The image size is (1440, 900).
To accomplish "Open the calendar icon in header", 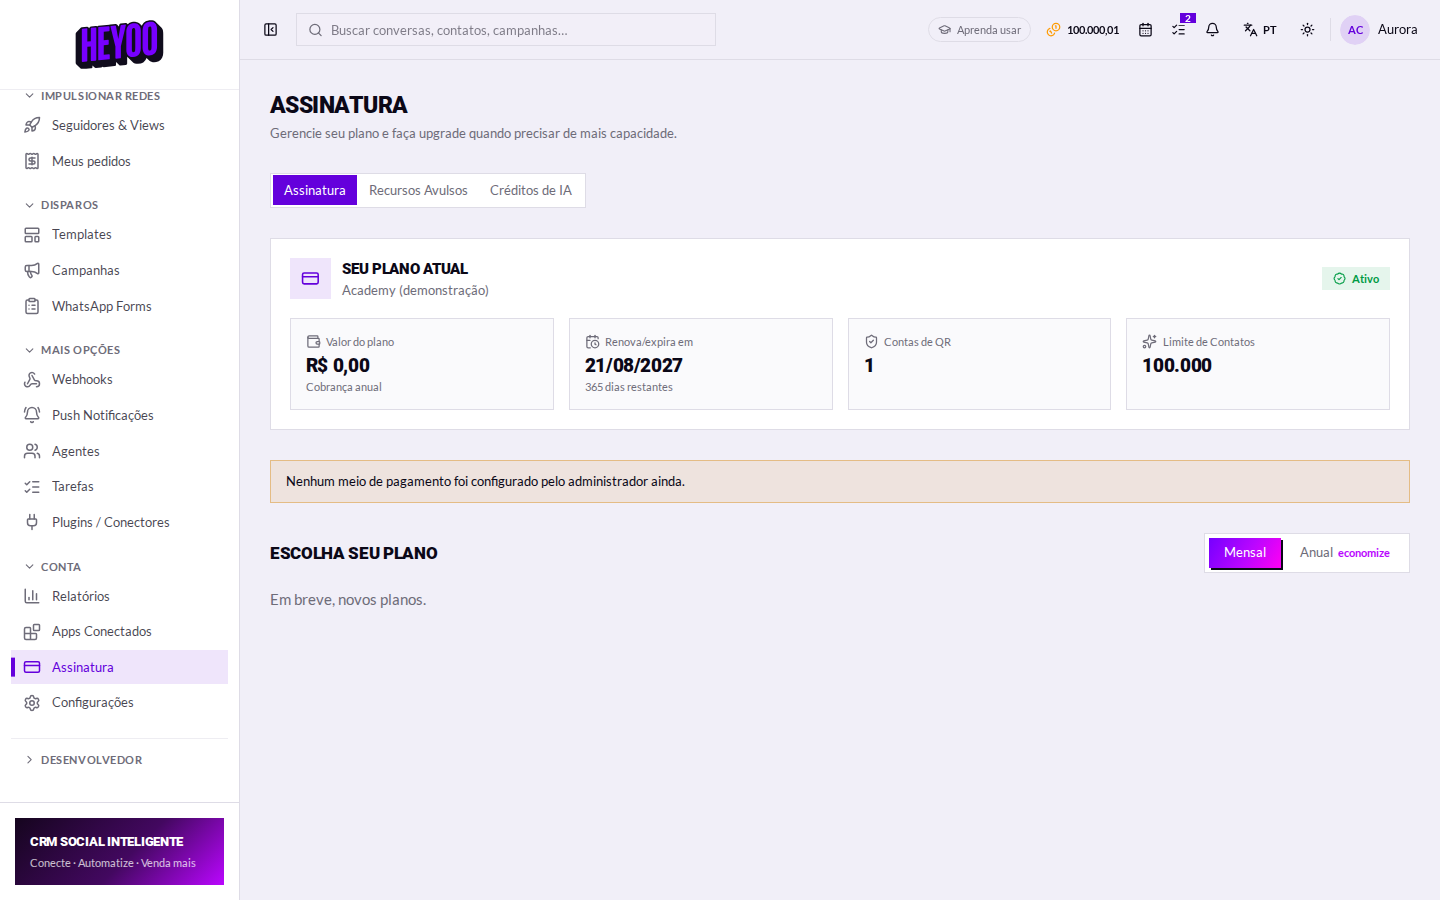I will [1145, 30].
